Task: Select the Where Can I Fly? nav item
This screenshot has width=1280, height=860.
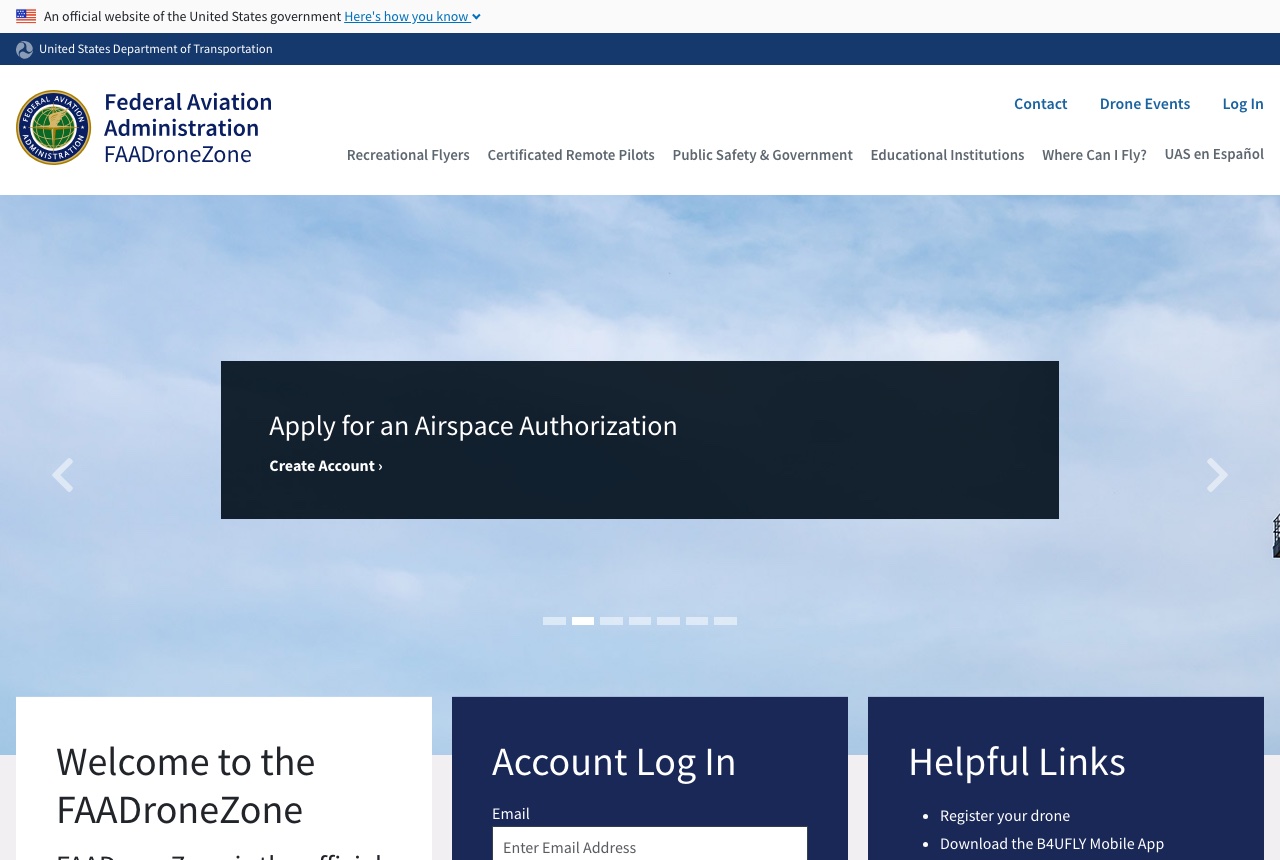Action: pyautogui.click(x=1094, y=155)
